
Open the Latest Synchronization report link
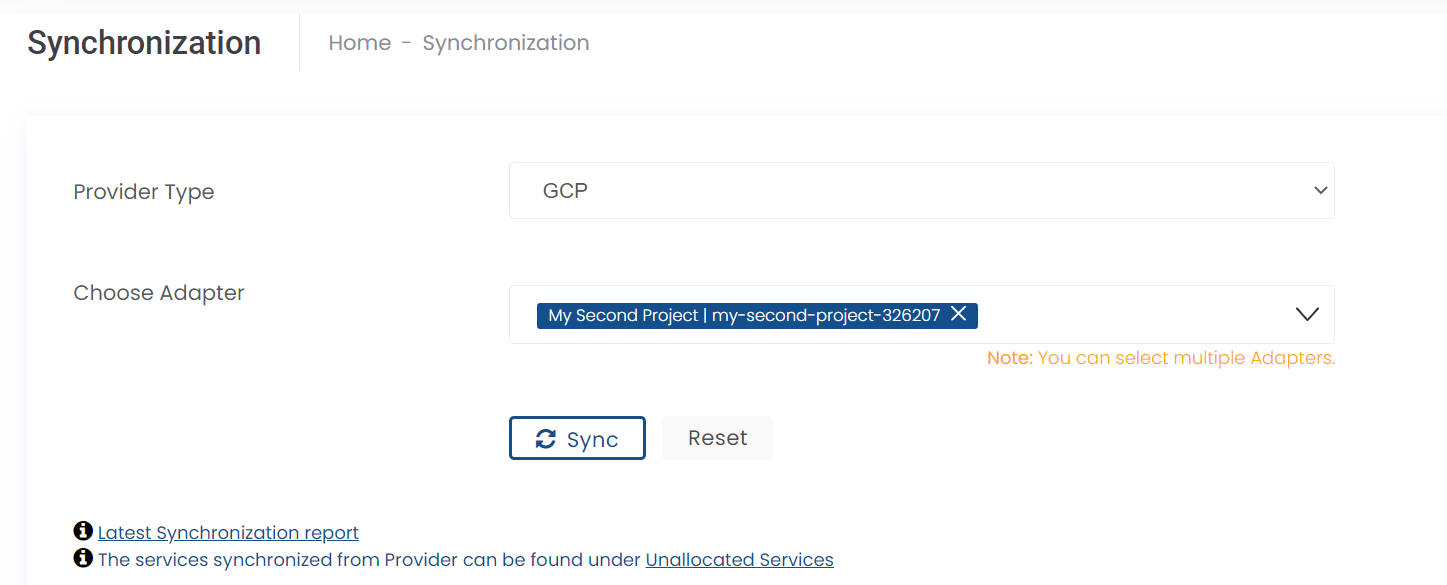[x=228, y=533]
